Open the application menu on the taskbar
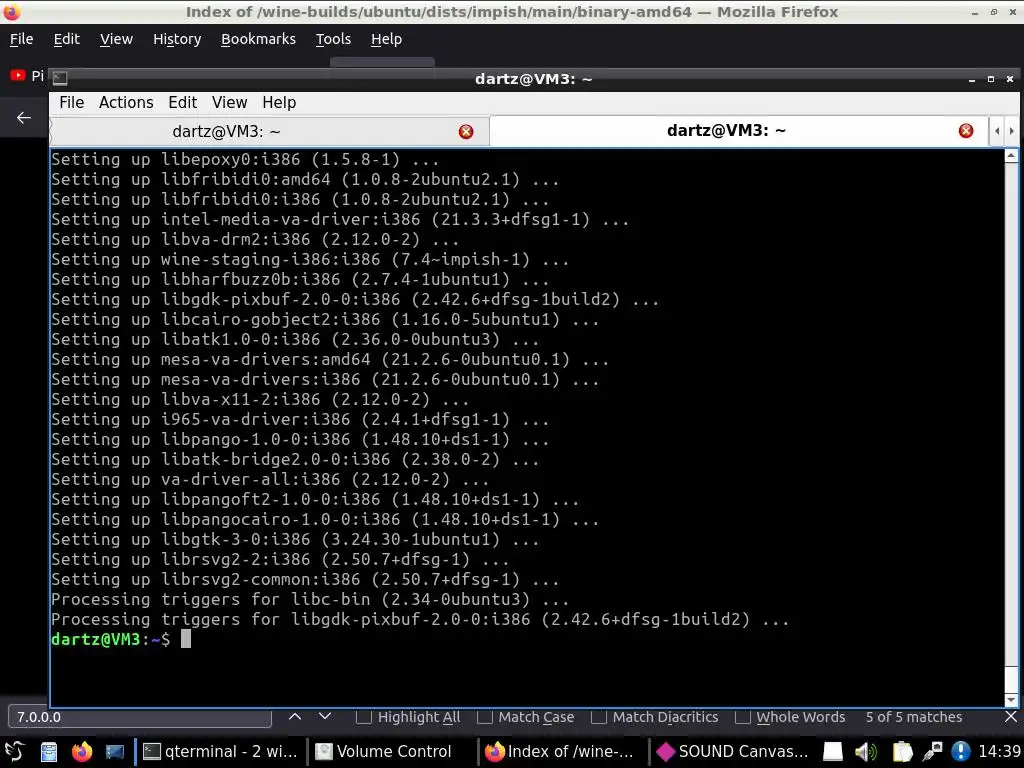Viewport: 1024px width, 768px height. pos(14,752)
